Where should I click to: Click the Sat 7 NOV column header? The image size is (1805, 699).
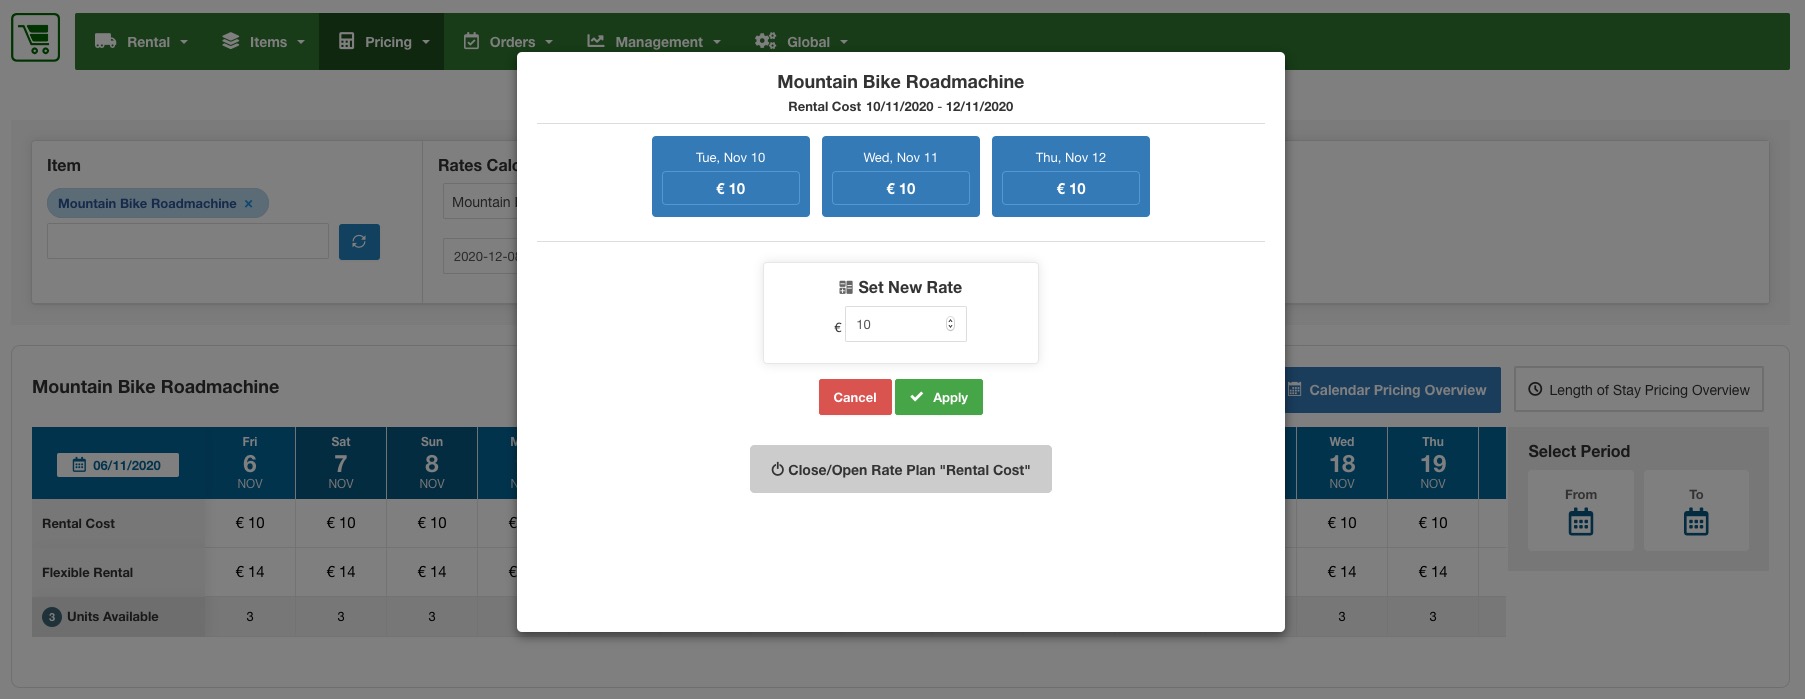click(x=341, y=463)
